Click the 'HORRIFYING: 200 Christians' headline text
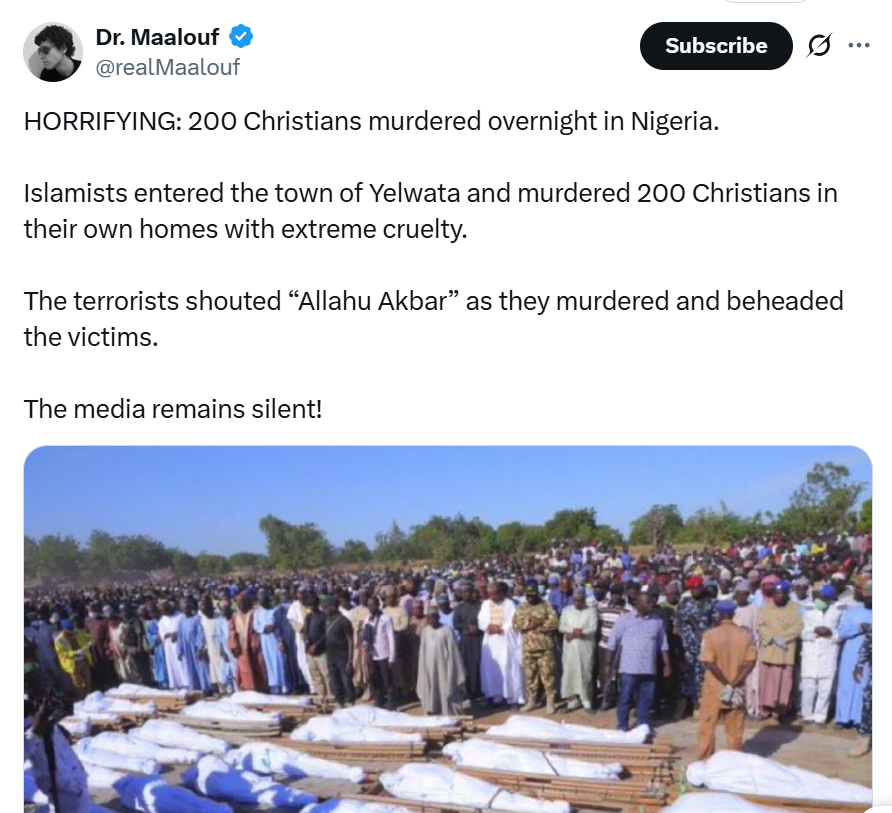The image size is (892, 813). (x=192, y=121)
